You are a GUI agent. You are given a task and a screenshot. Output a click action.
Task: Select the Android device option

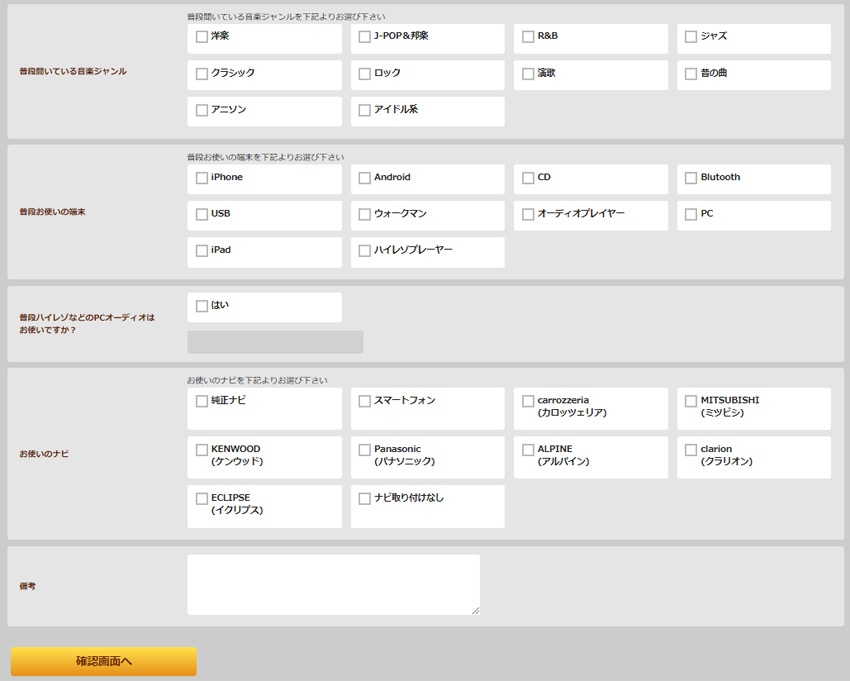(x=365, y=178)
